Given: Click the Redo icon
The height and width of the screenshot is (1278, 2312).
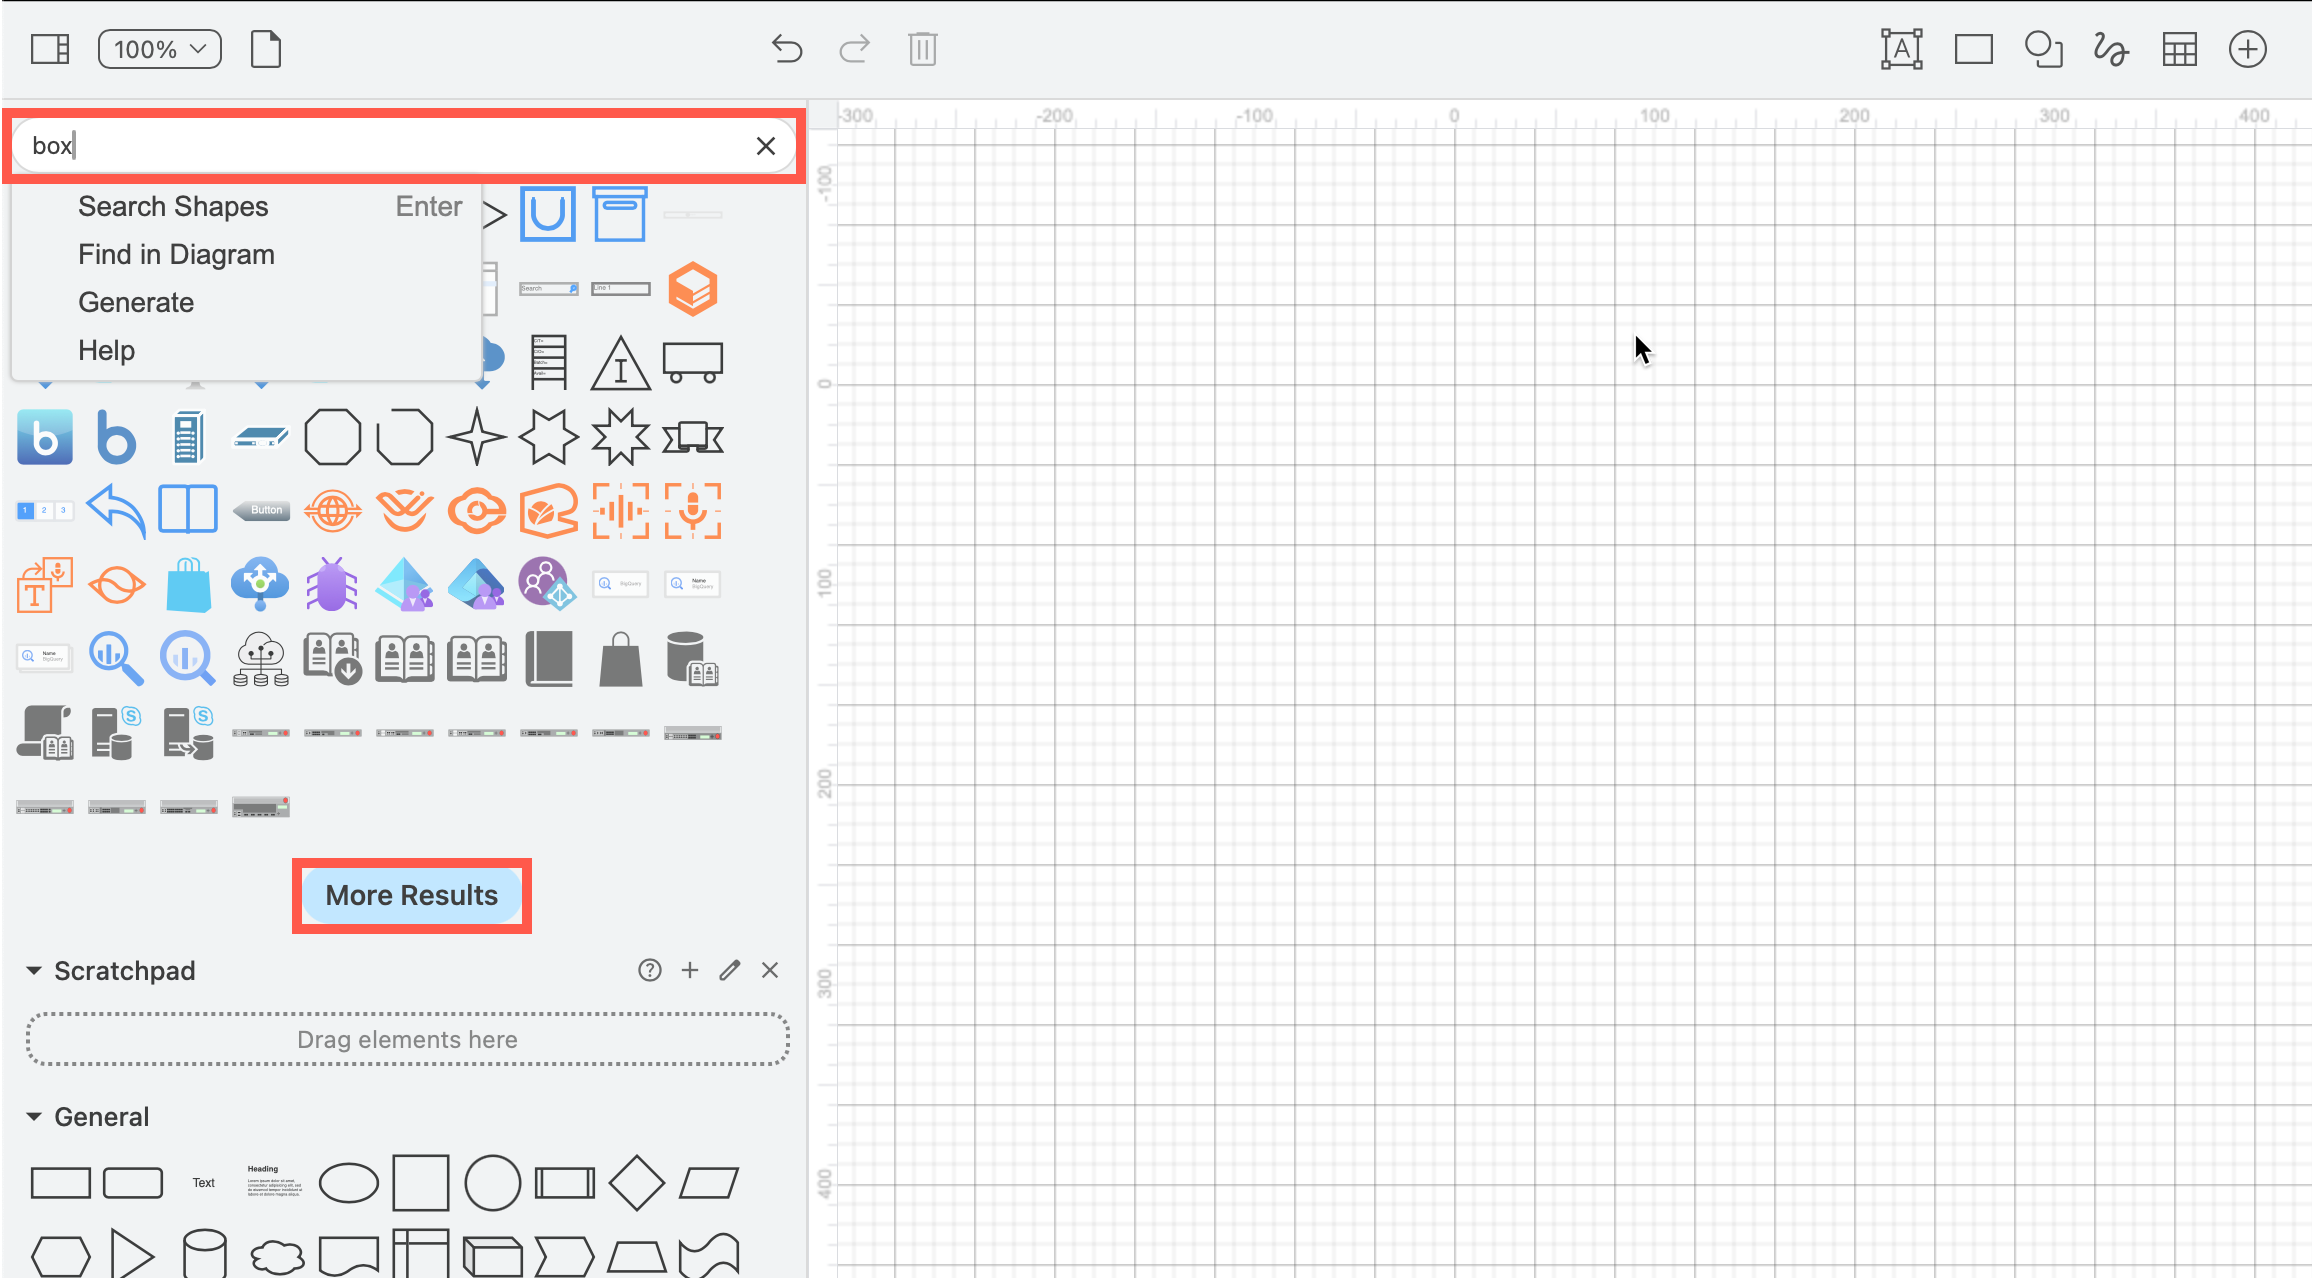Looking at the screenshot, I should pos(854,48).
